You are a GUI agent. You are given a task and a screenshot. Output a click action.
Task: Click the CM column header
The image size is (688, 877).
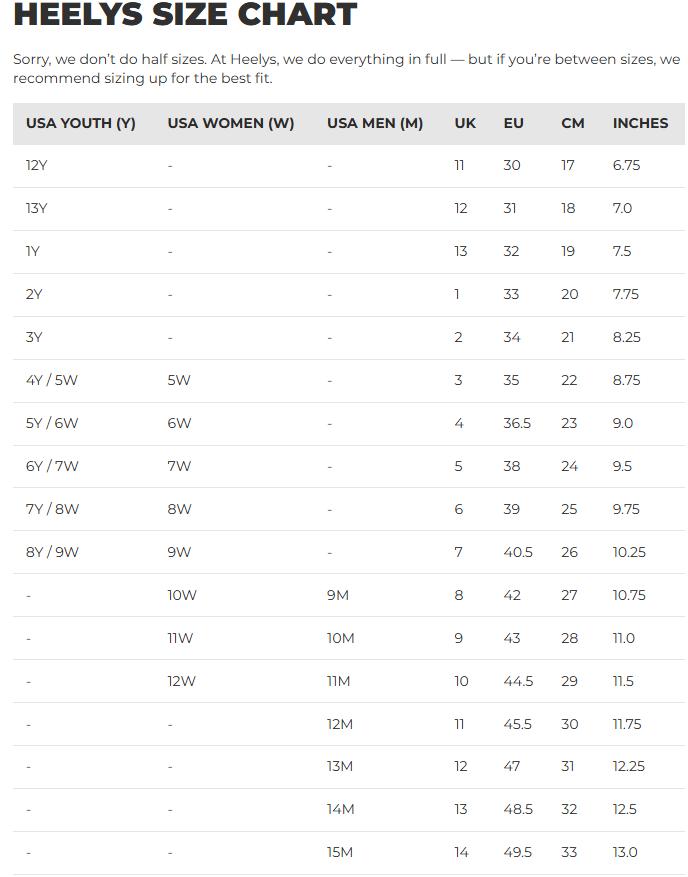(x=573, y=123)
